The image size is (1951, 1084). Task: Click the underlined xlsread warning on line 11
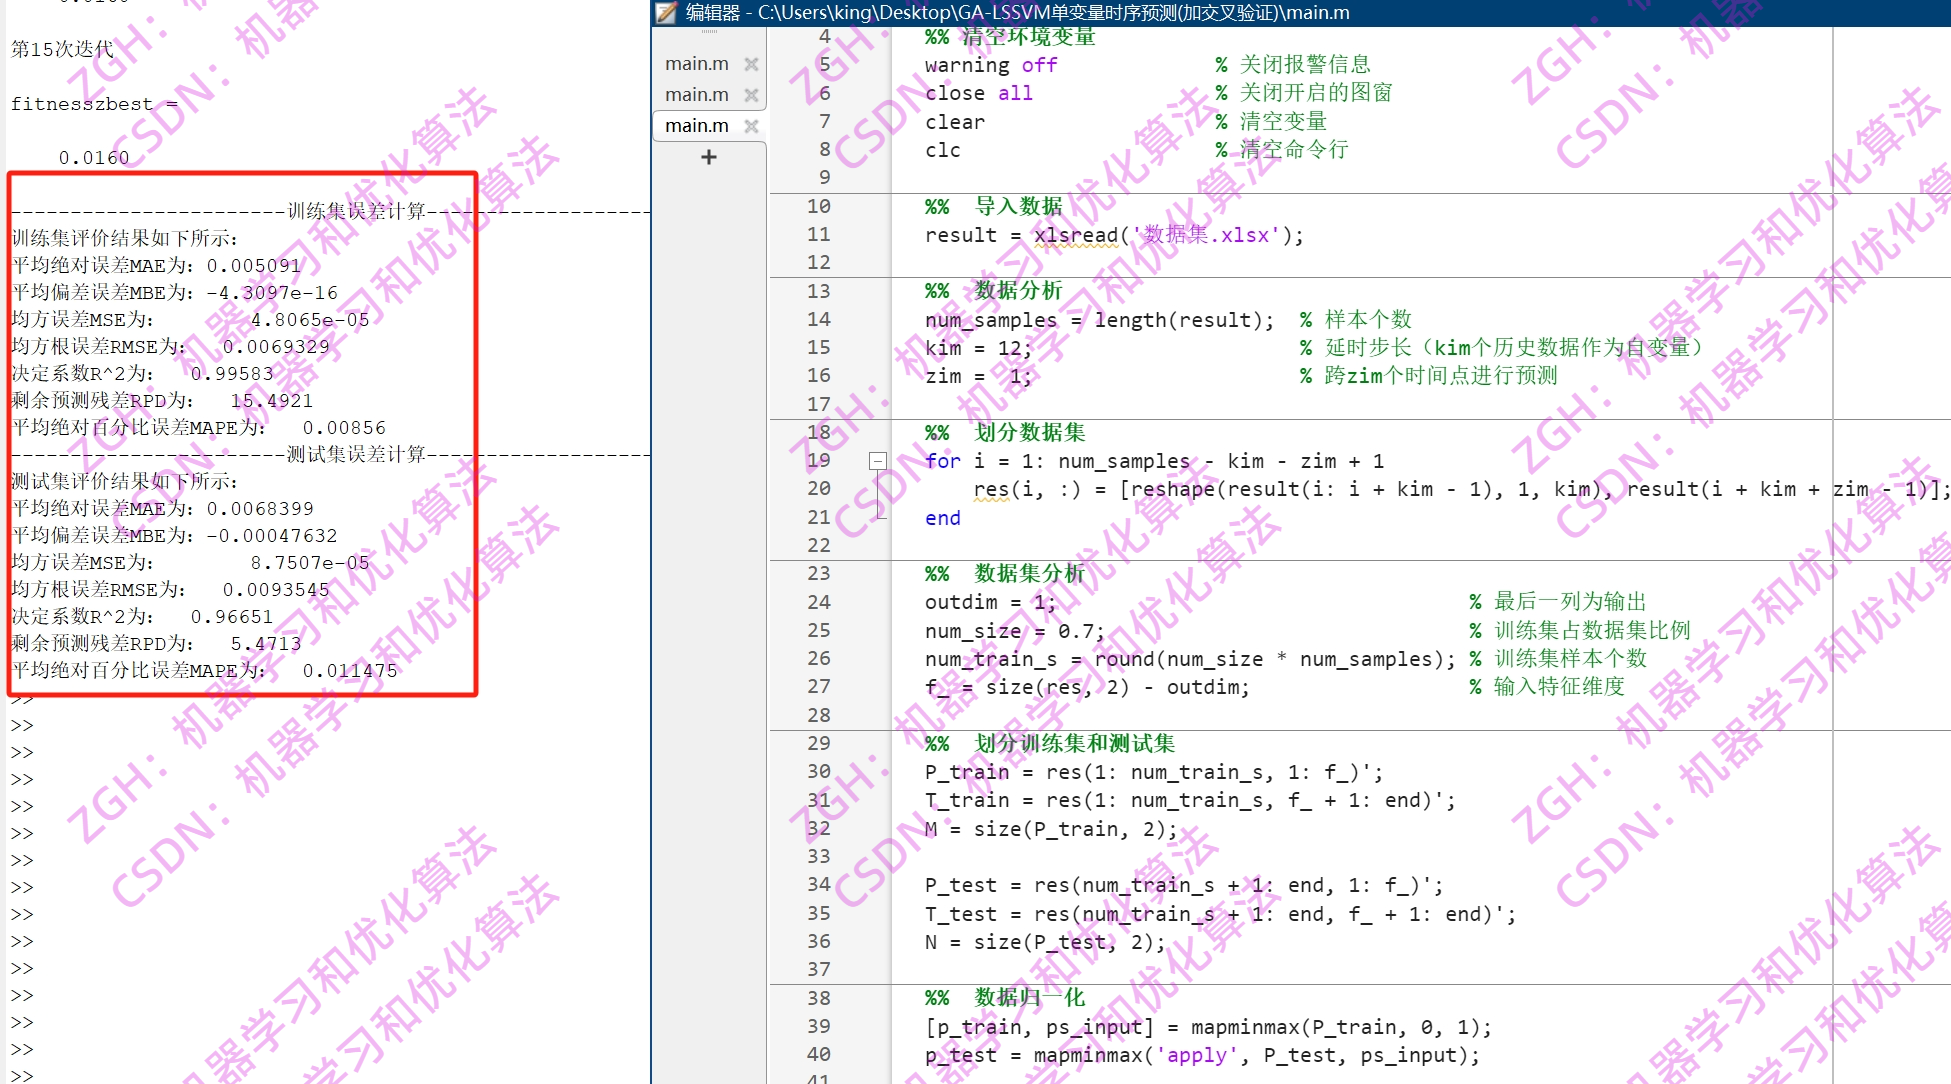(1074, 234)
